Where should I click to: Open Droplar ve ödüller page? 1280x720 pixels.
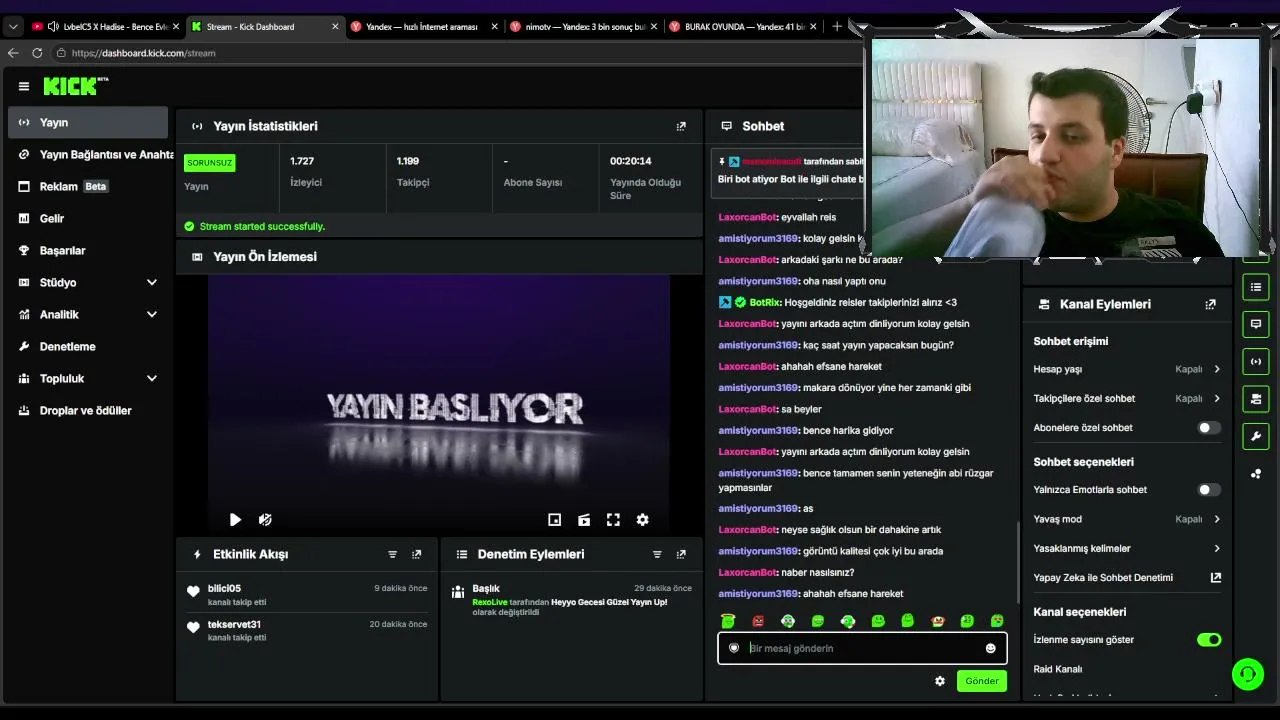(x=89, y=411)
